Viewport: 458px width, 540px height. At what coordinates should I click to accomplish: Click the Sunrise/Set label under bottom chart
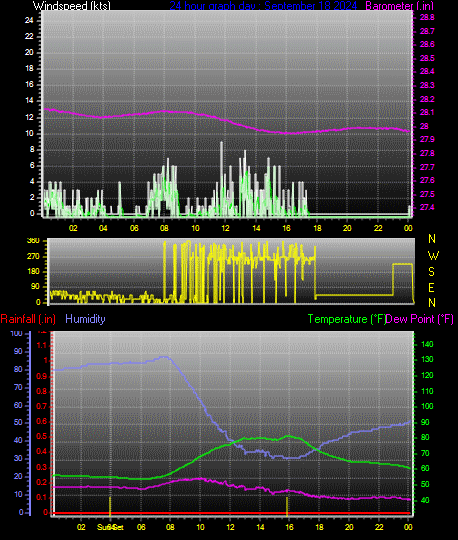tap(110, 527)
